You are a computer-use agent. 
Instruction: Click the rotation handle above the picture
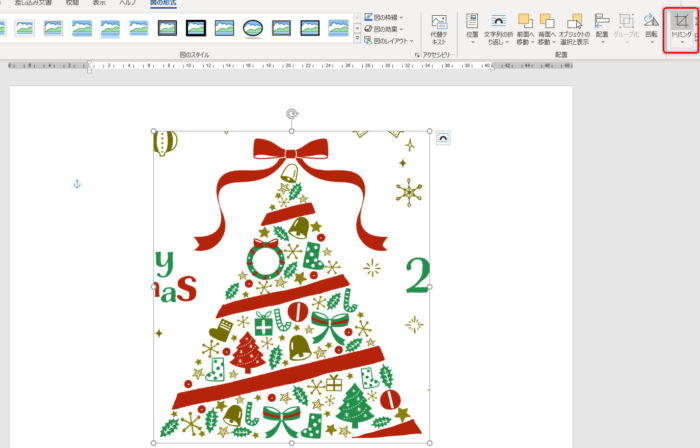(292, 114)
